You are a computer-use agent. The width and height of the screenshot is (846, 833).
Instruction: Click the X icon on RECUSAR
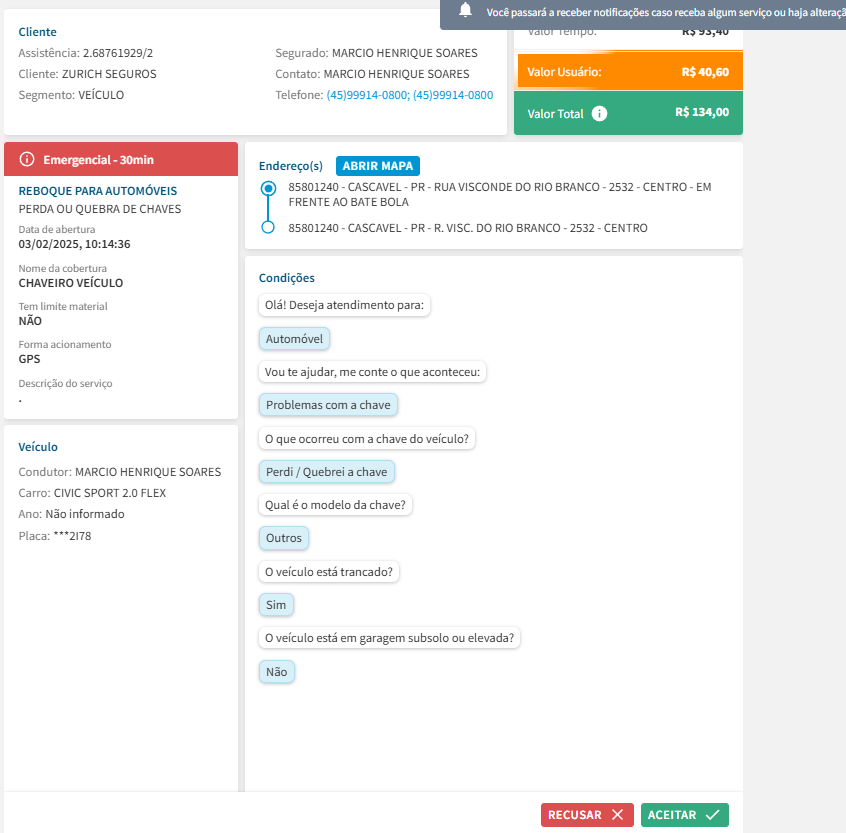617,815
